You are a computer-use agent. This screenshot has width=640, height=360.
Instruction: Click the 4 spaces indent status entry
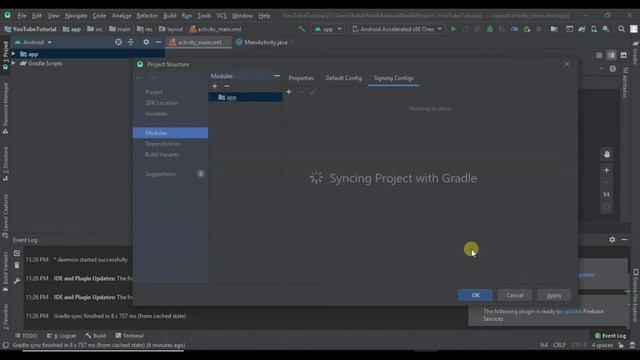click(602, 345)
